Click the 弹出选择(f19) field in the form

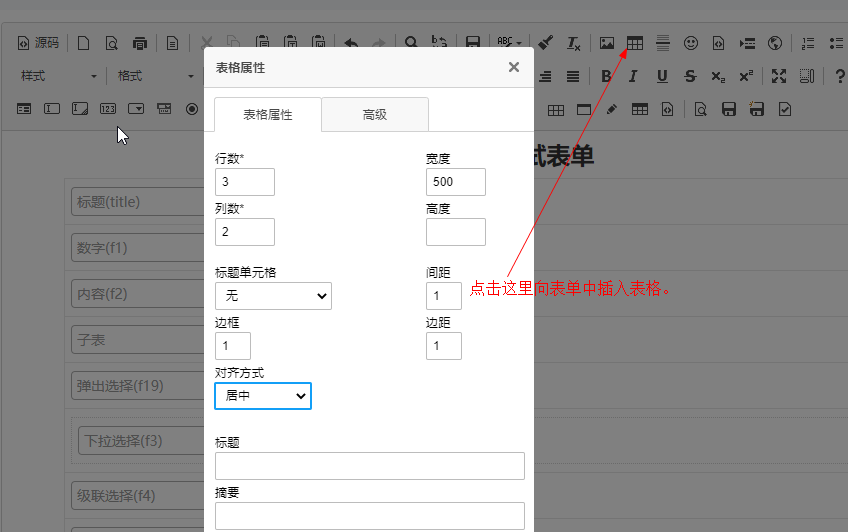click(x=137, y=385)
